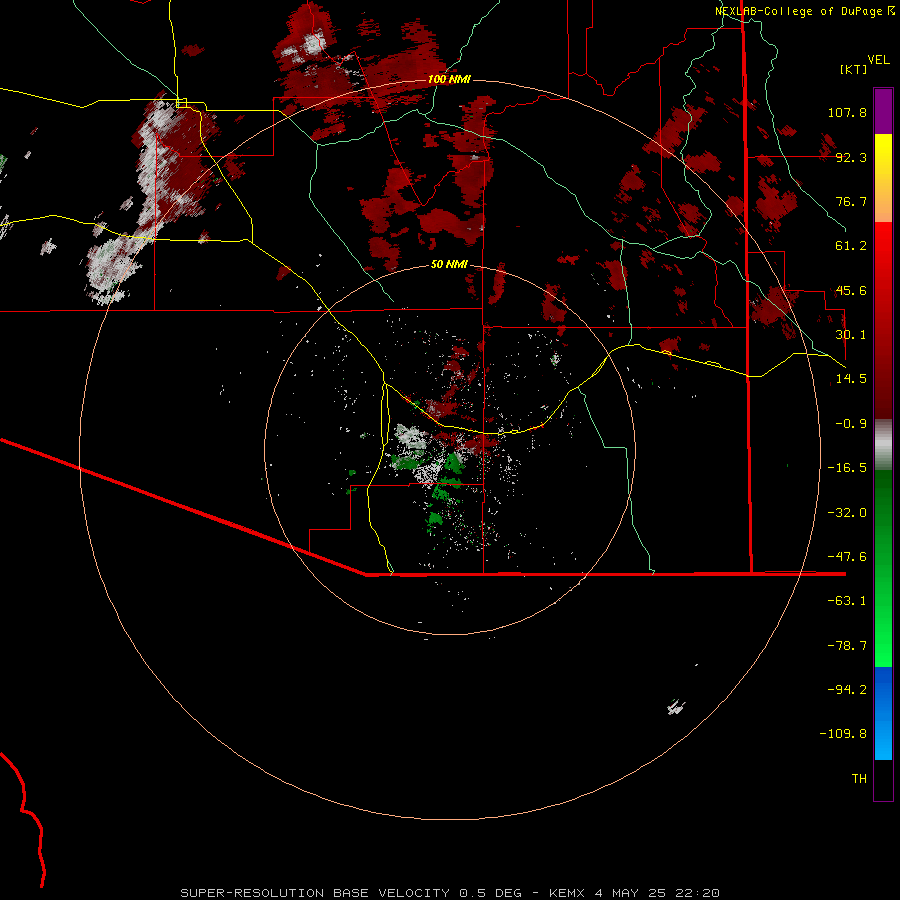Click the 100 NMI range ring label
The width and height of the screenshot is (900, 900).
(449, 79)
